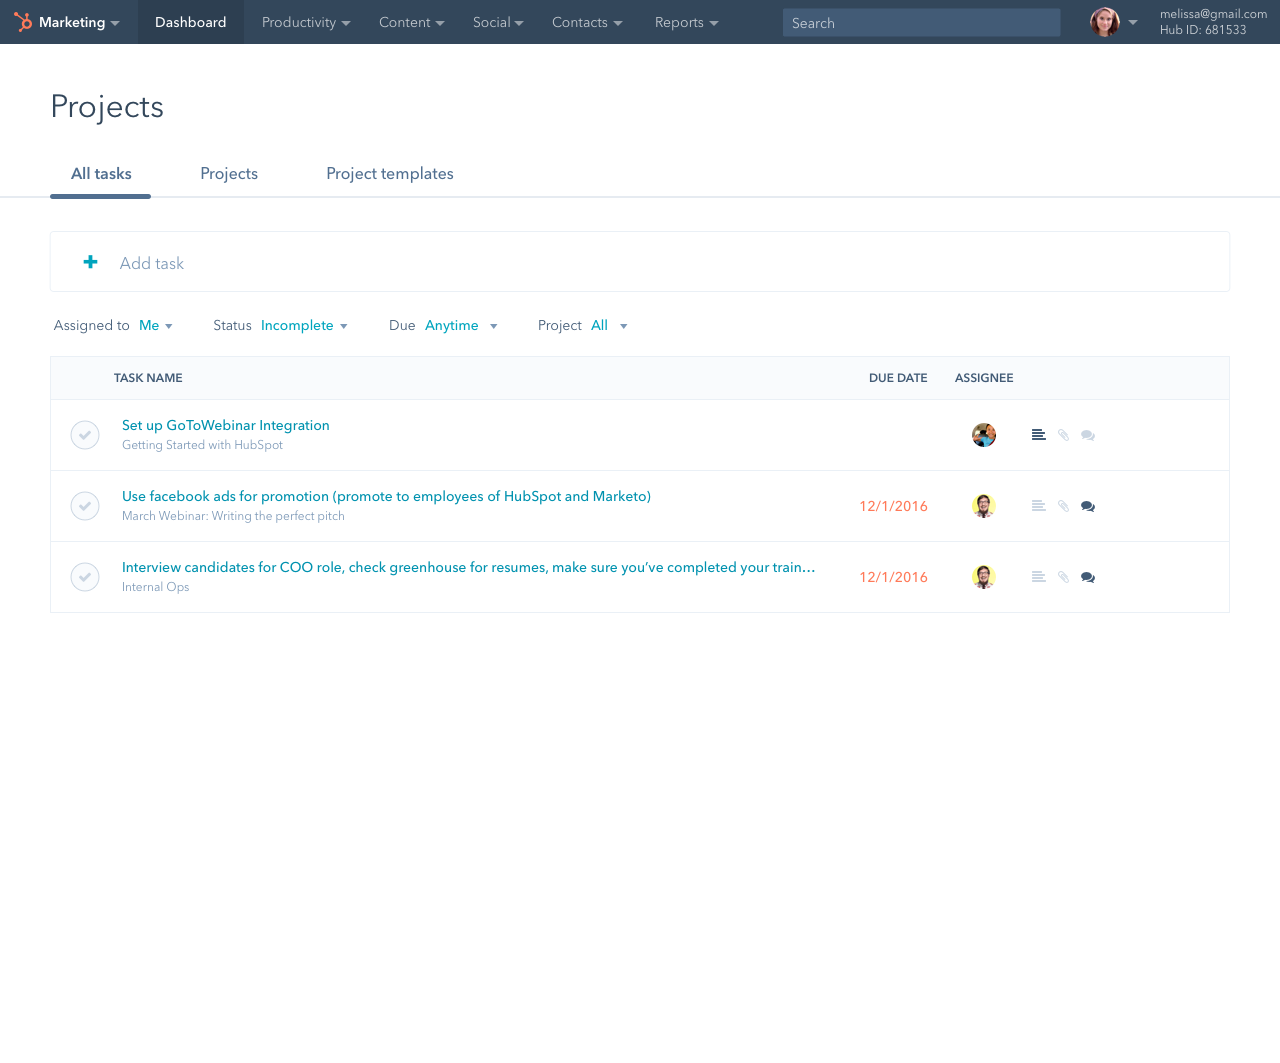Open comments bubble for facebook ads task
Viewport: 1280px width, 1063px height.
1088,506
